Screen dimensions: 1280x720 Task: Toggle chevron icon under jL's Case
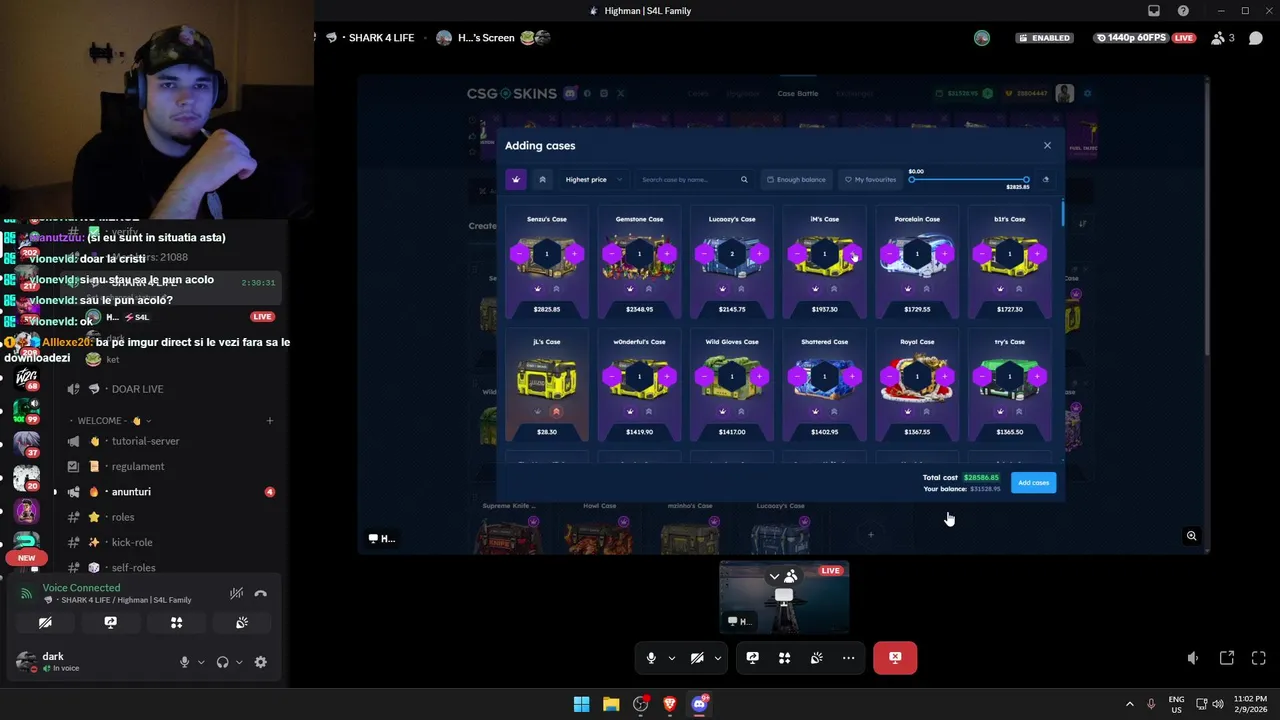[x=556, y=412]
